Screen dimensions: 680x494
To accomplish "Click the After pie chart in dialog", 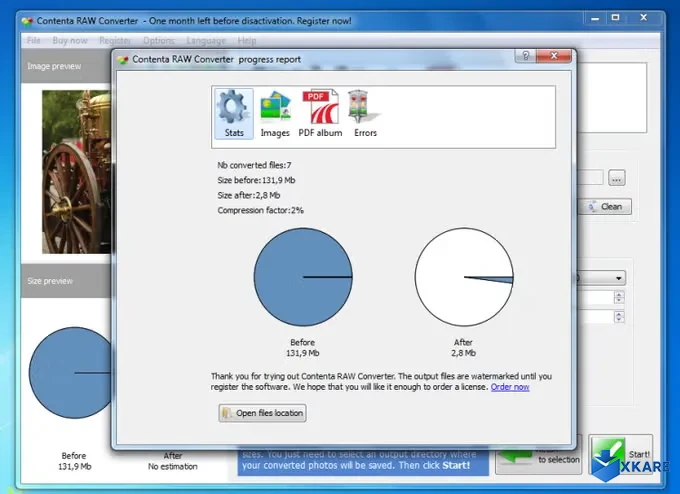I will pyautogui.click(x=464, y=277).
